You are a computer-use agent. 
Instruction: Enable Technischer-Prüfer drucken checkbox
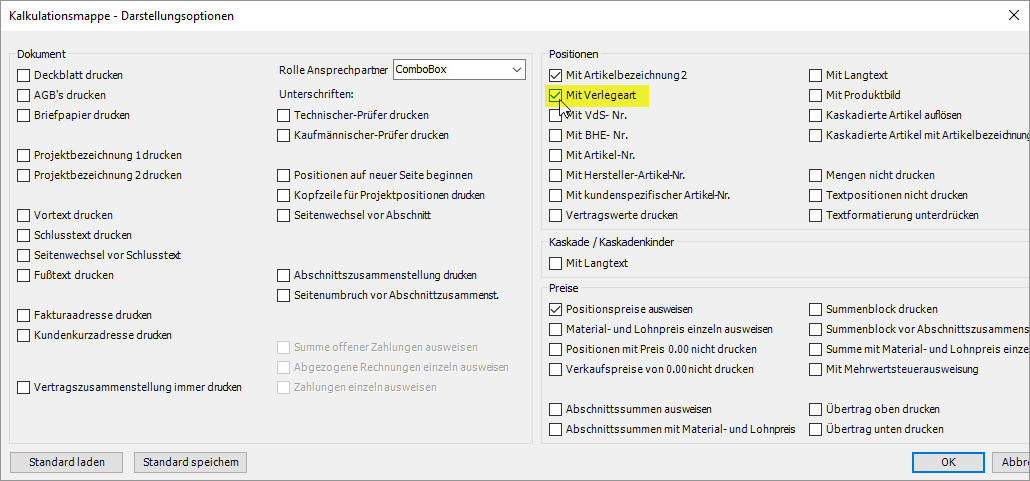(x=284, y=115)
